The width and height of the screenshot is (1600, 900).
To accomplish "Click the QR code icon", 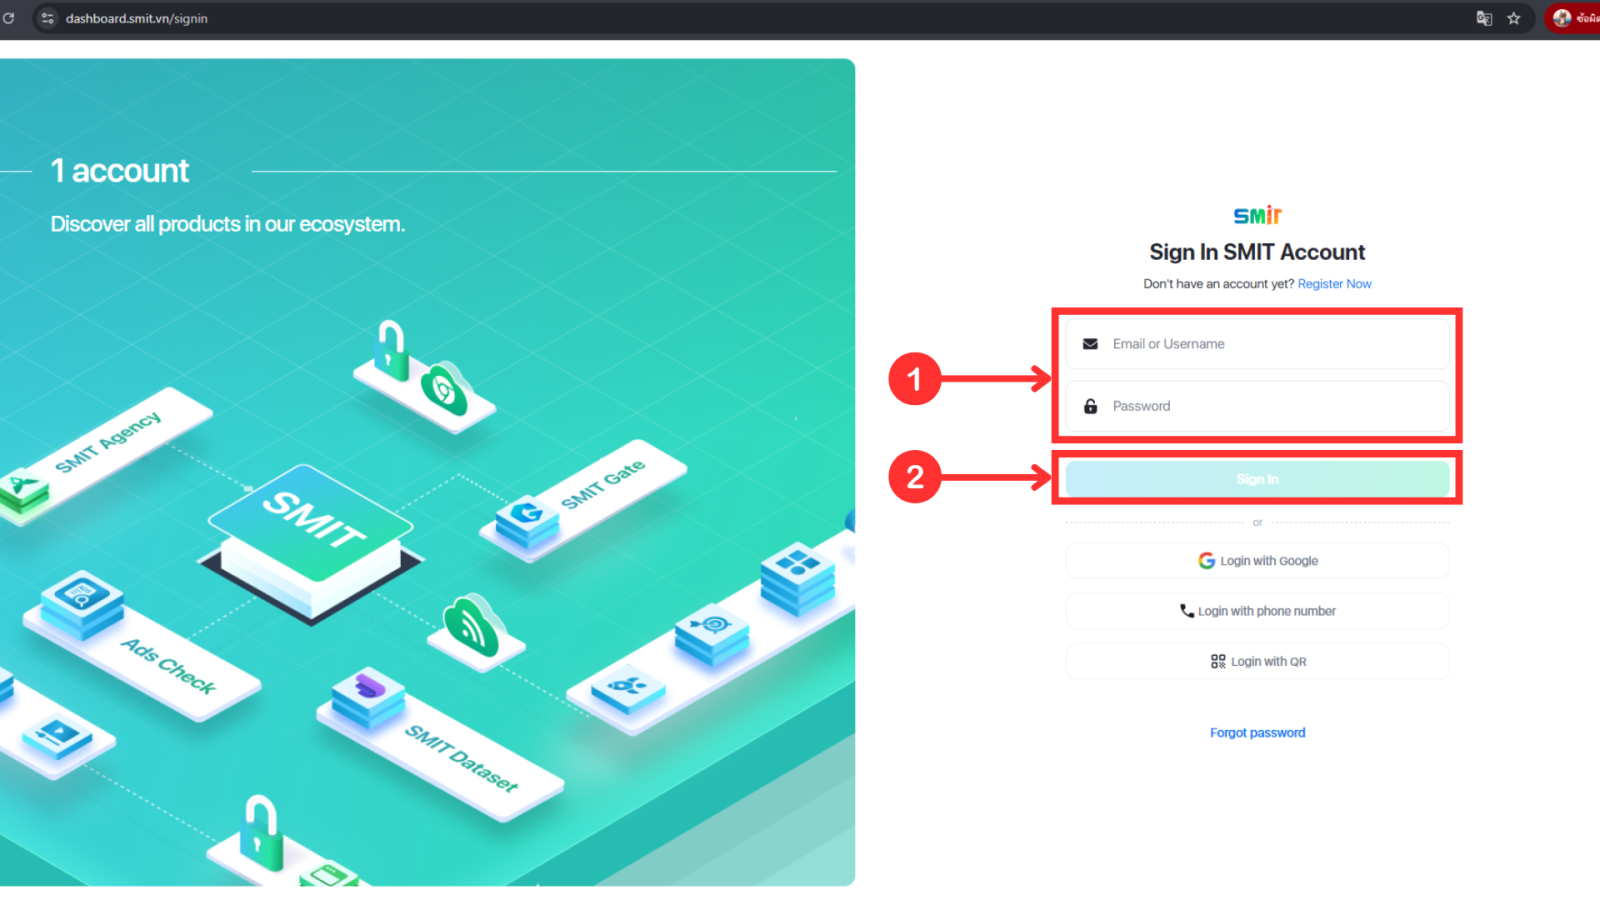I will pyautogui.click(x=1217, y=661).
